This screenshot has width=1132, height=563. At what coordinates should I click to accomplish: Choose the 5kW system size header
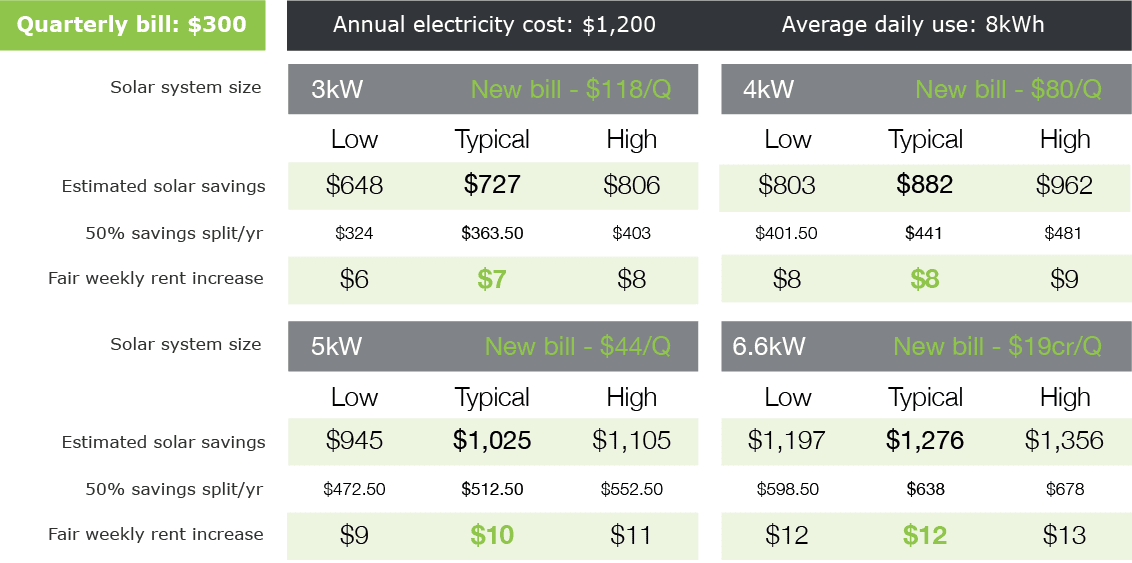337,346
